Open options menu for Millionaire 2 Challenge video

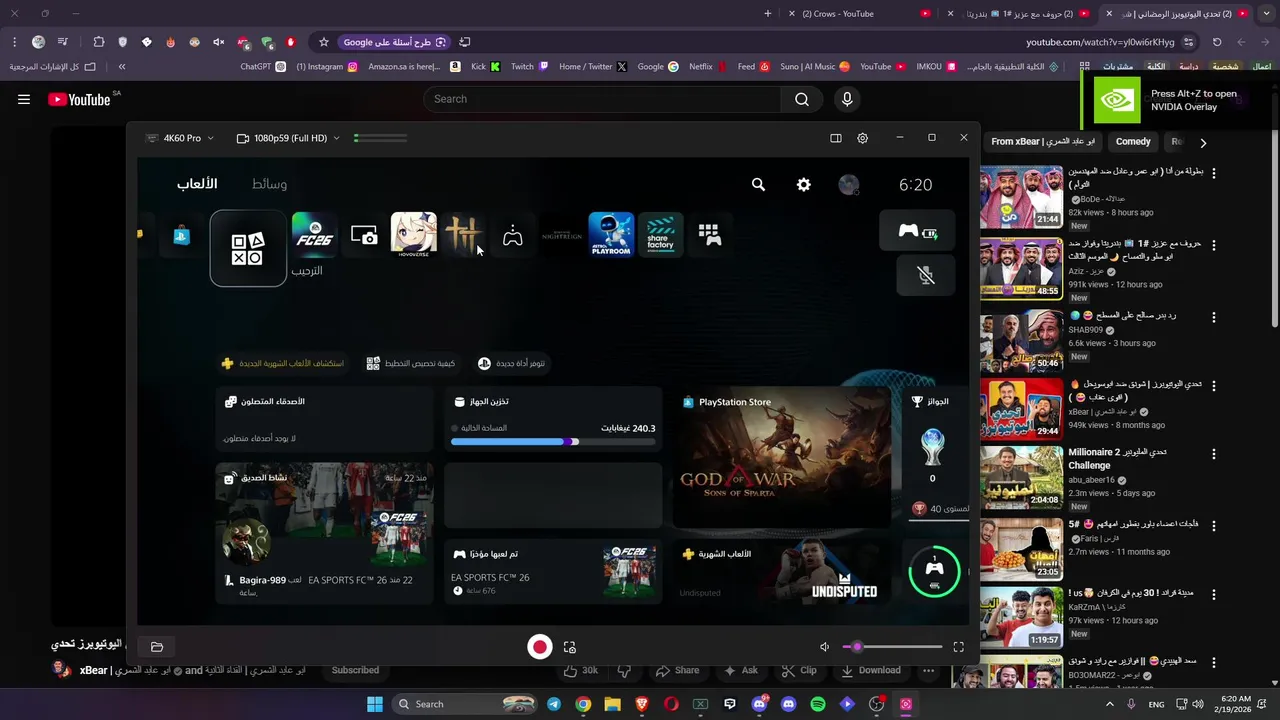point(1214,454)
